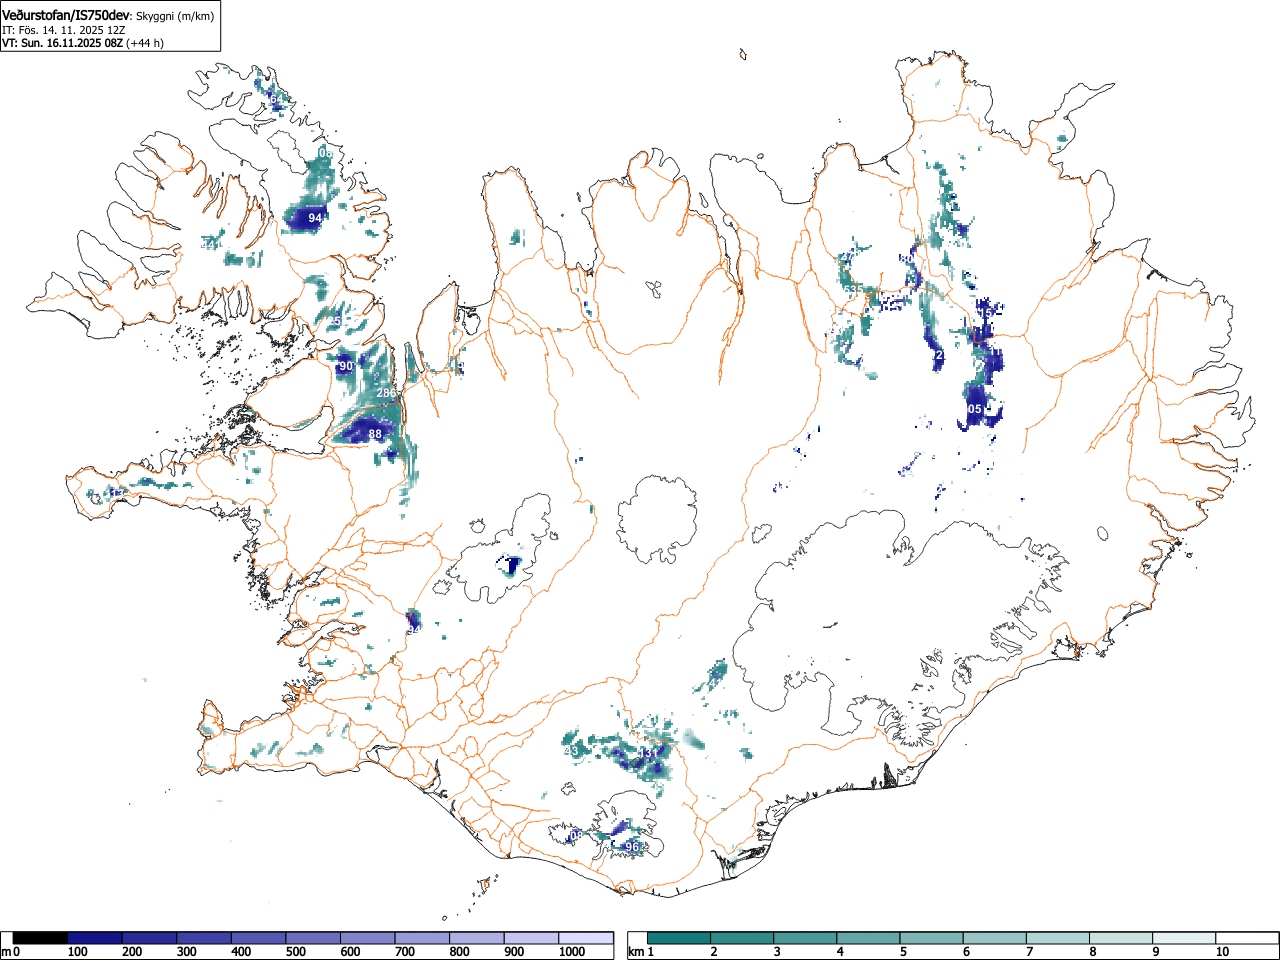
Task: Click the 4–5 km legend swatch
Action: coord(868,938)
